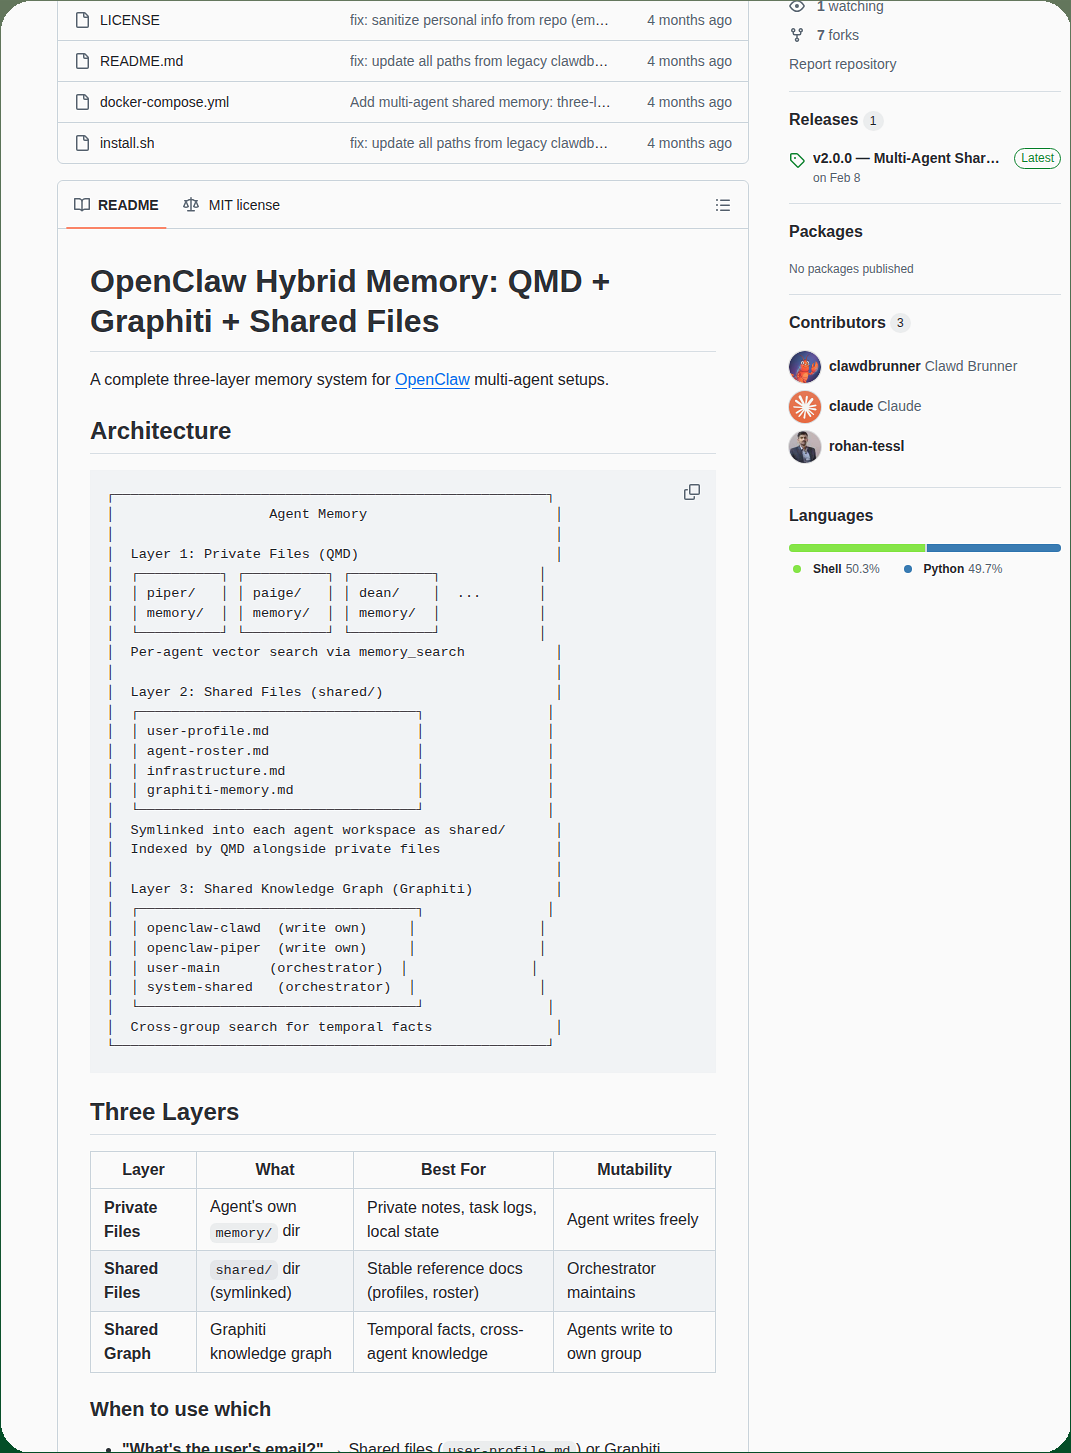
Task: Switch to the README tab
Action: pyautogui.click(x=116, y=205)
